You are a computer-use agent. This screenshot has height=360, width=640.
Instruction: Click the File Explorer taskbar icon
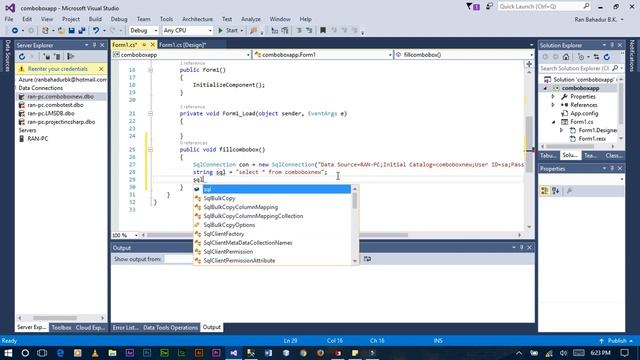pos(112,353)
